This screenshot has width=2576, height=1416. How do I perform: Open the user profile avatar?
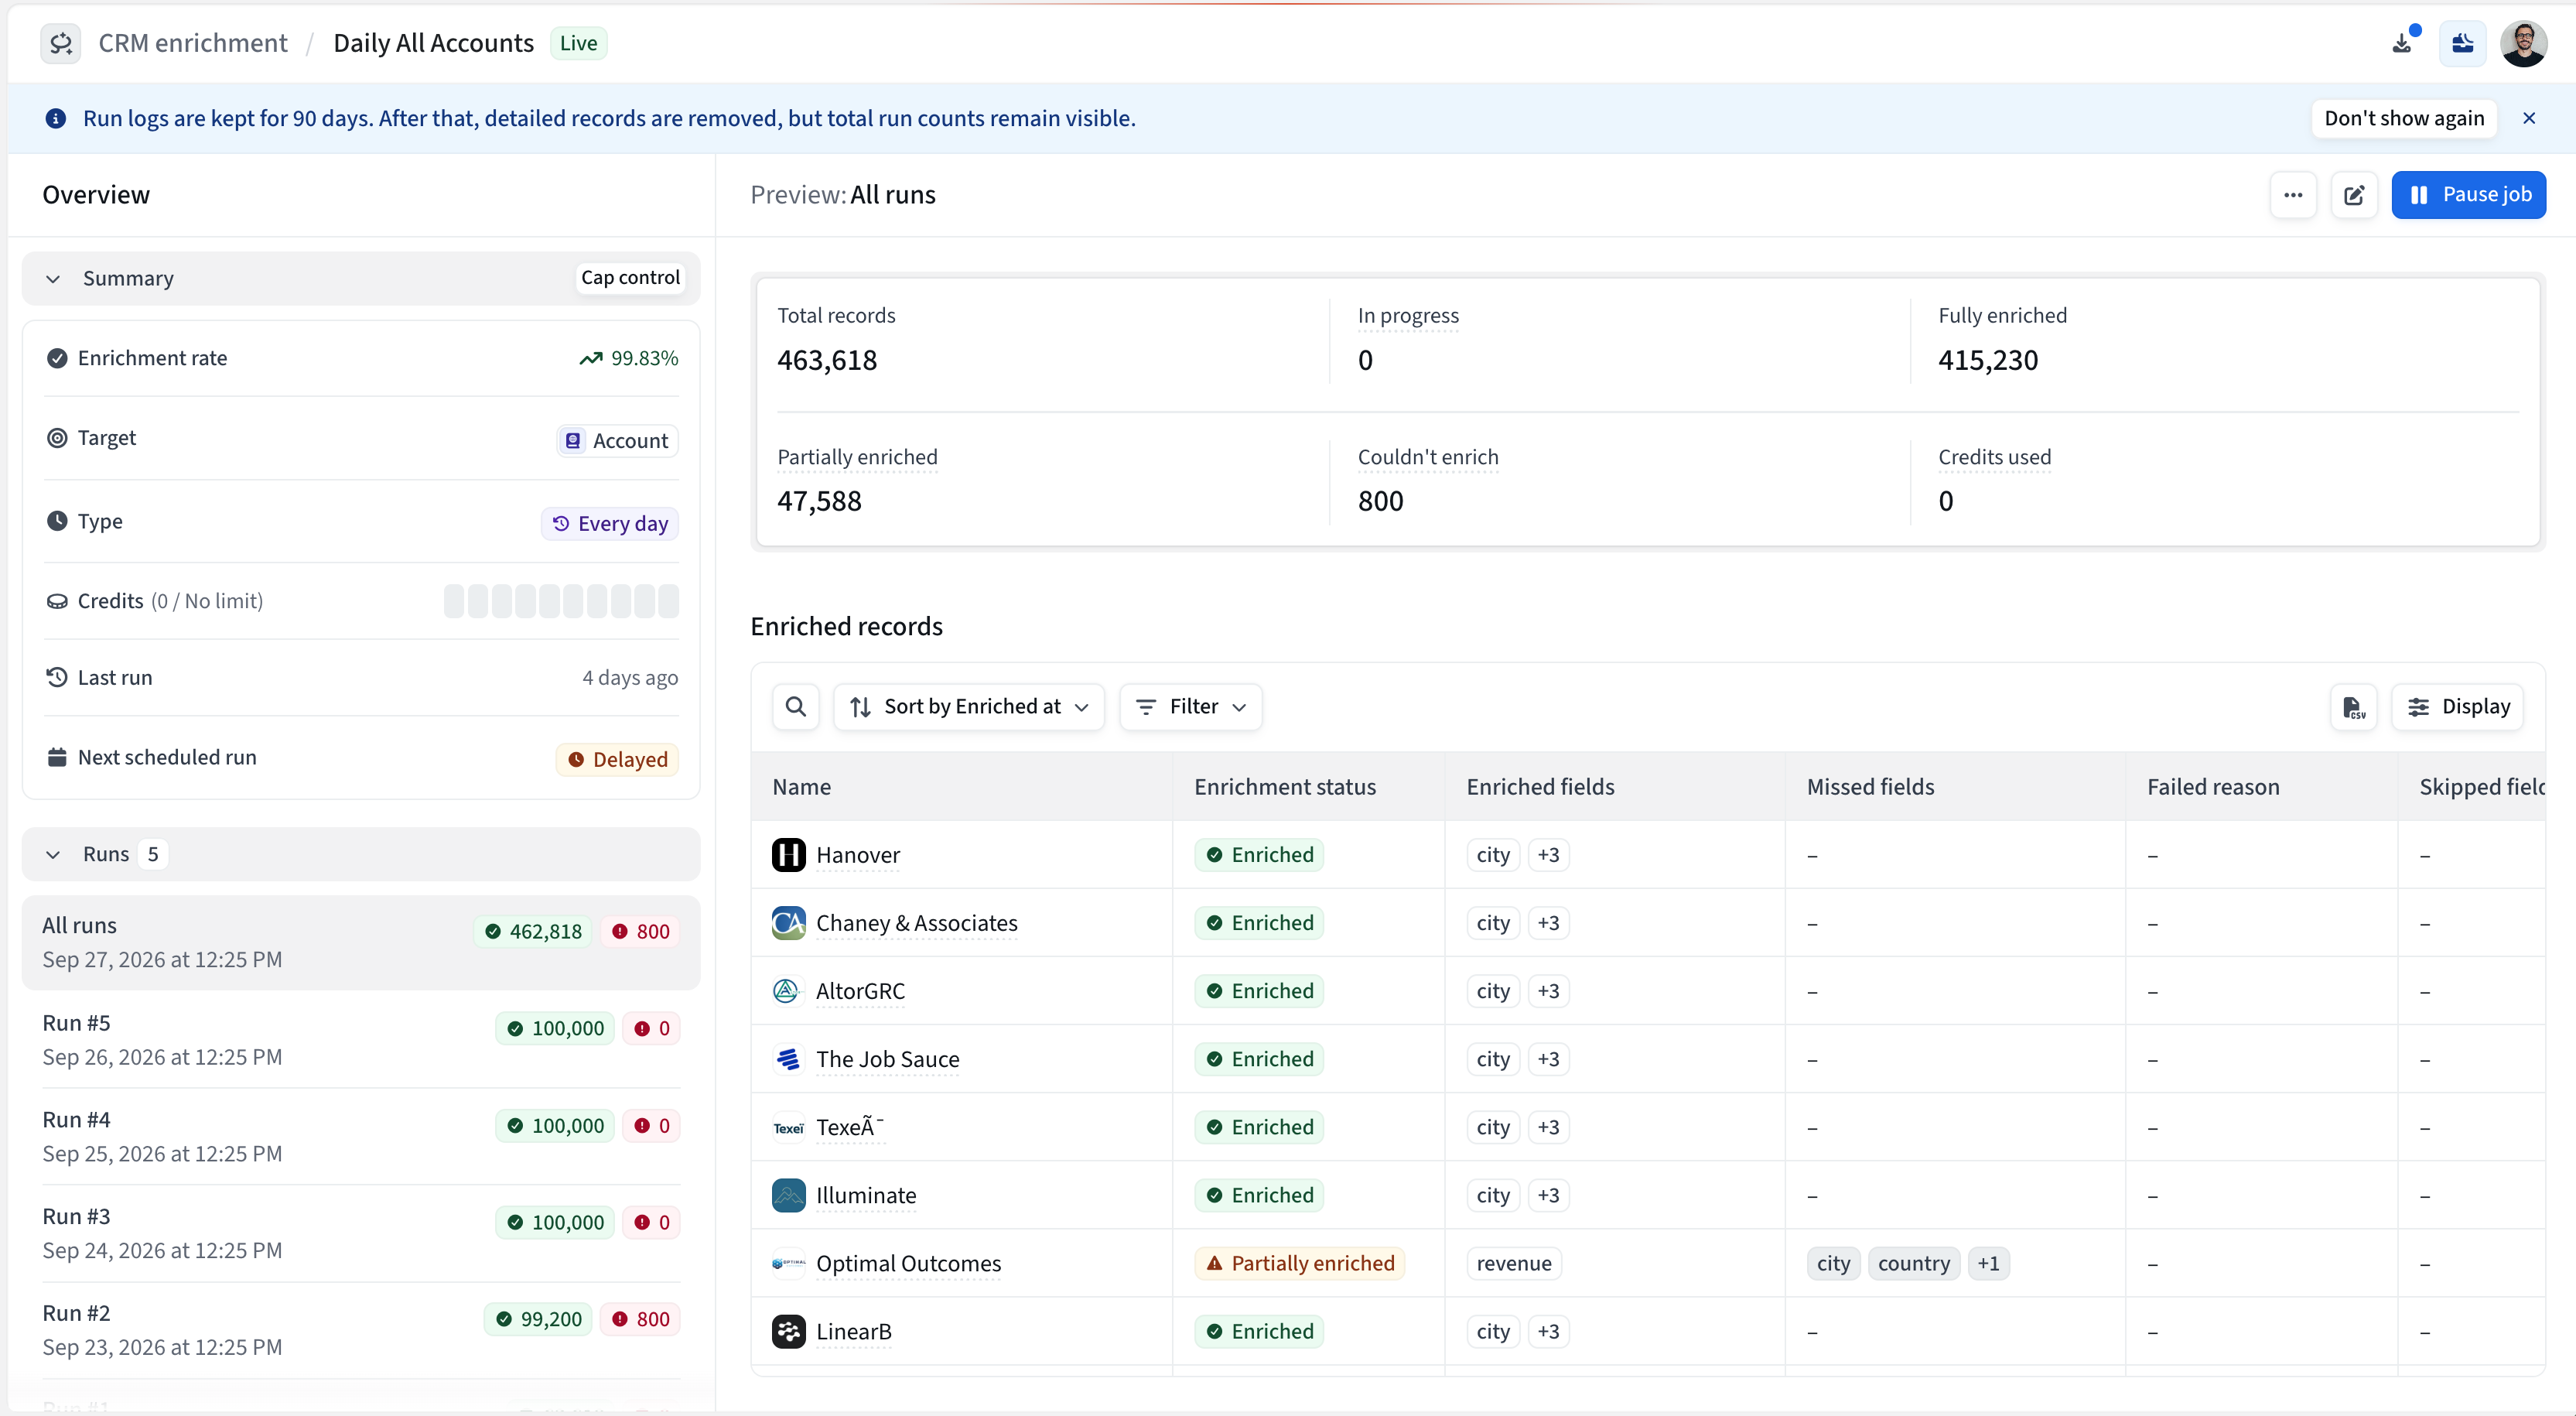click(2523, 43)
